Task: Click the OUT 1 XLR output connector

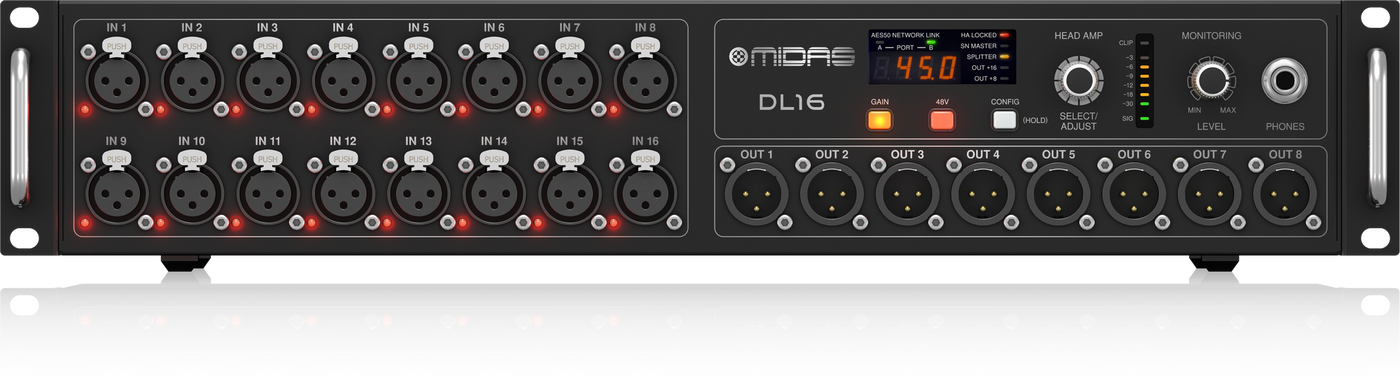Action: (x=756, y=193)
